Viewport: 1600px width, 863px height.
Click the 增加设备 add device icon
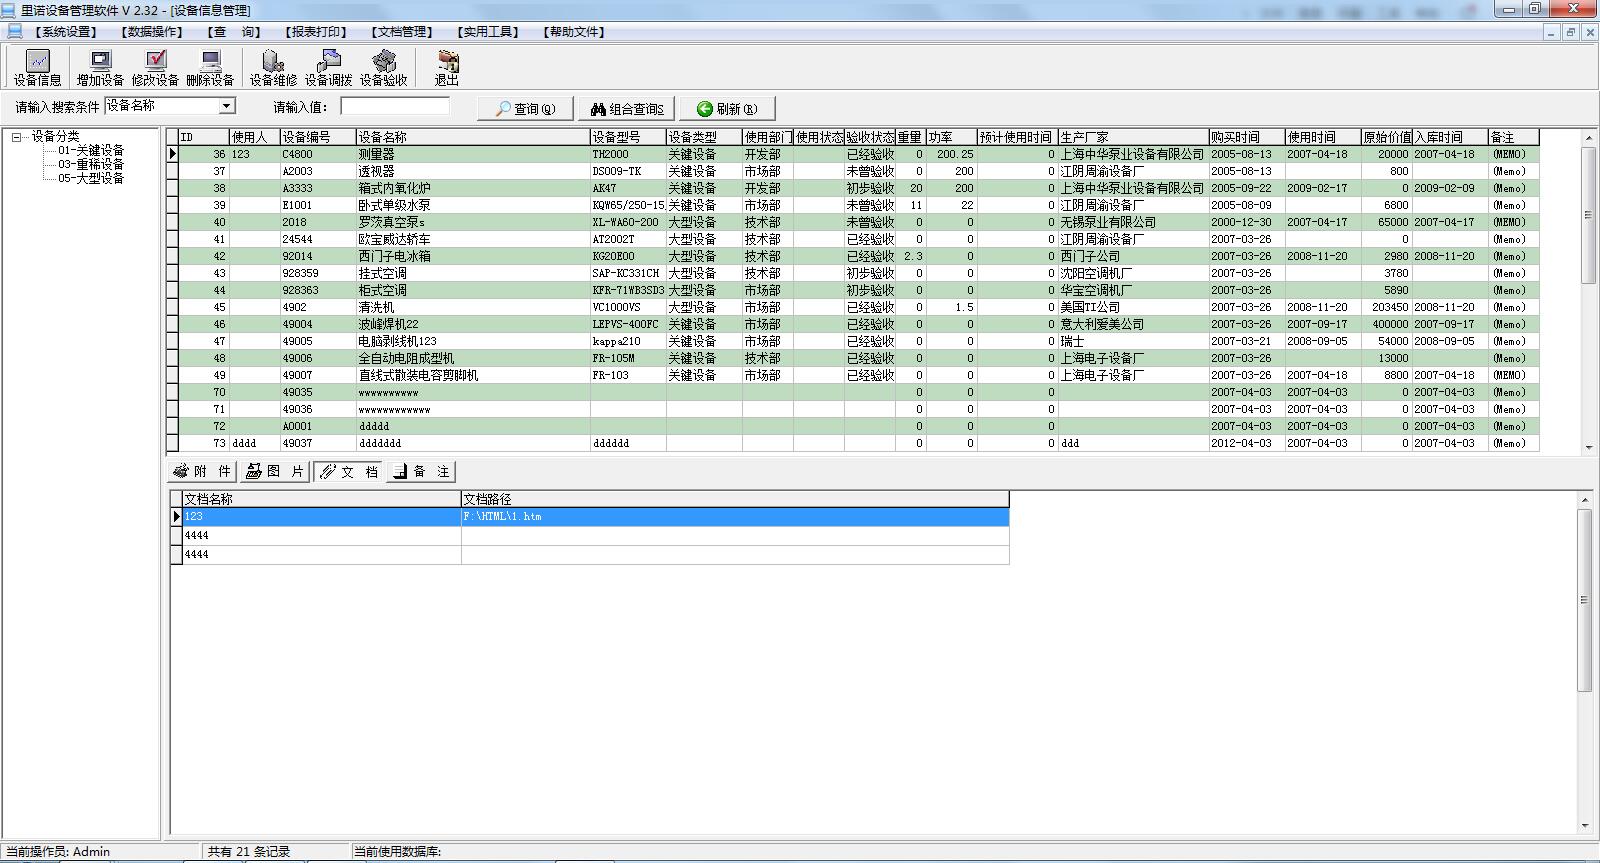pos(100,68)
